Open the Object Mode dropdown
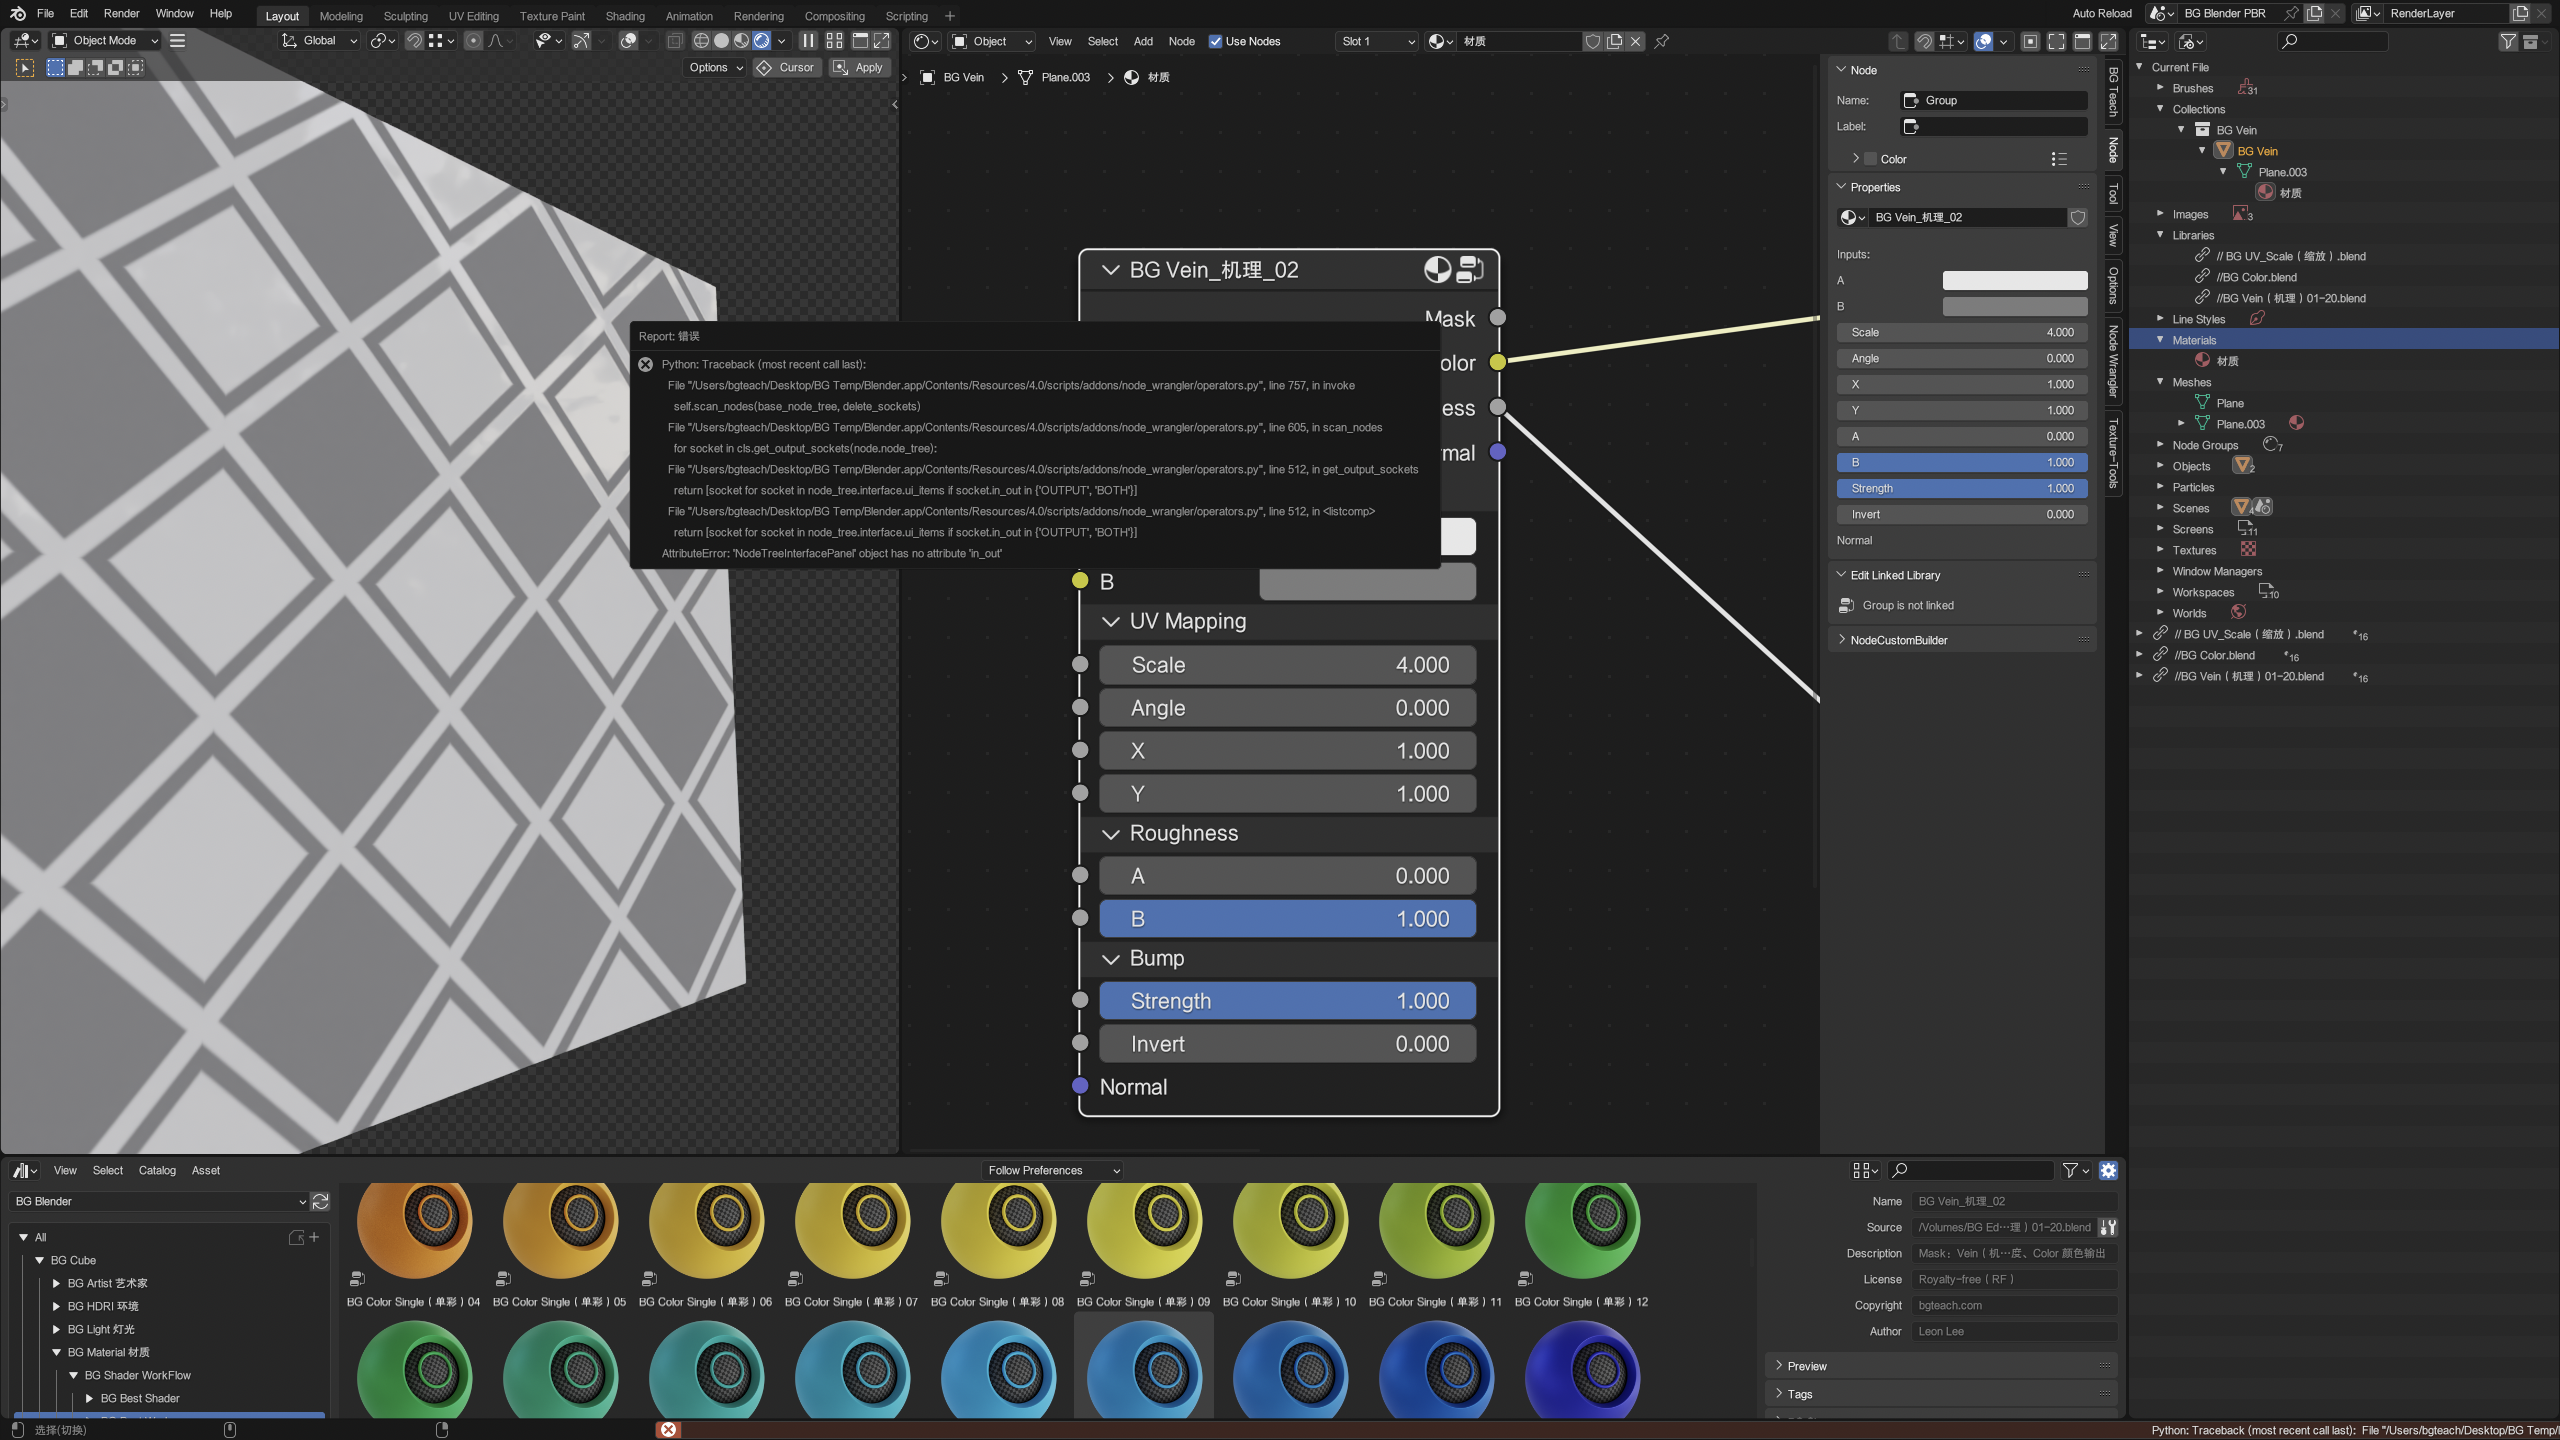 (106, 41)
